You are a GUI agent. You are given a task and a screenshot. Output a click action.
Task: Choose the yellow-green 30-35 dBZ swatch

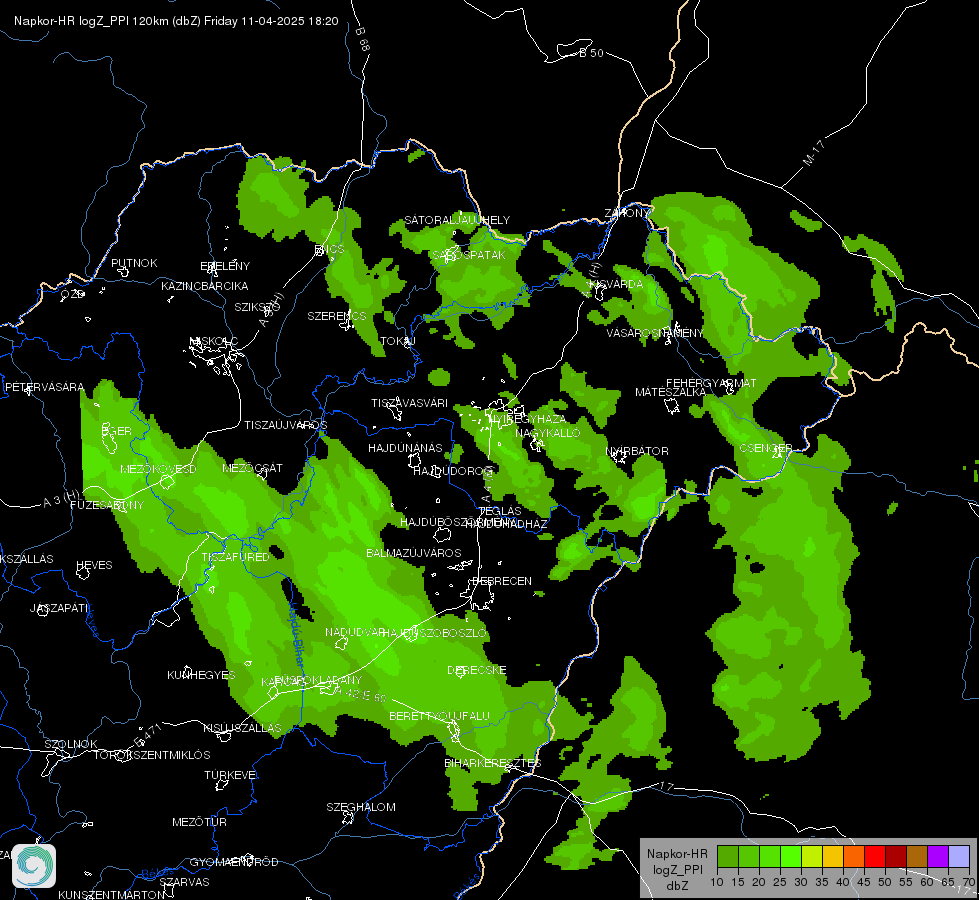812,856
